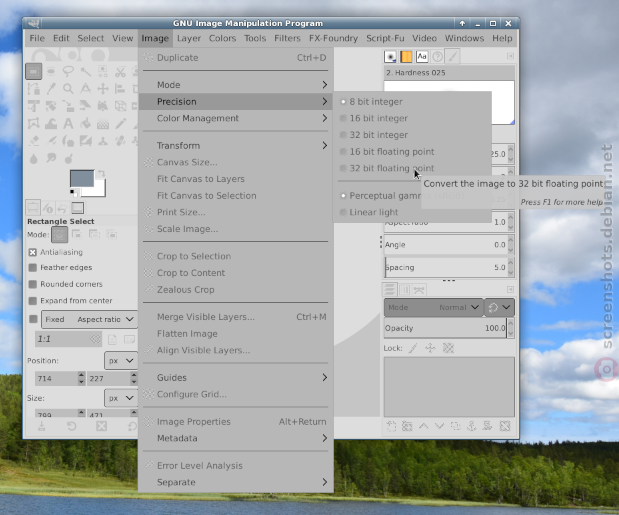Toggle Antialiasing checkbox

click(x=33, y=252)
